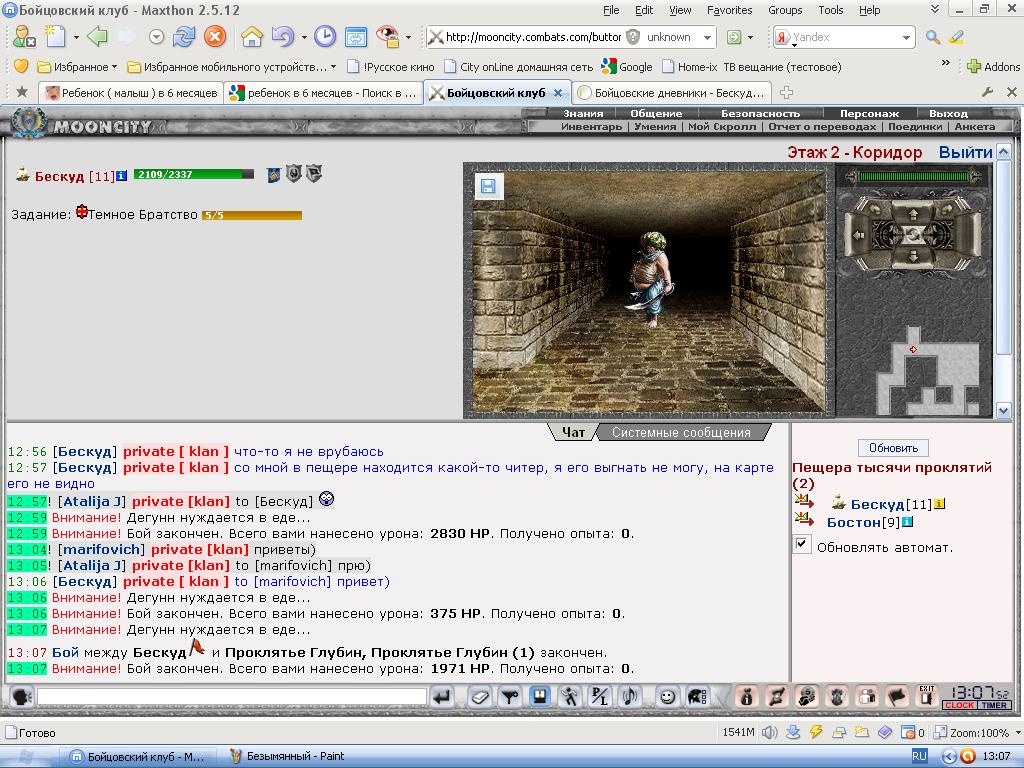
Task: Click the save screenshot floppy icon in dungeon view
Action: [488, 187]
